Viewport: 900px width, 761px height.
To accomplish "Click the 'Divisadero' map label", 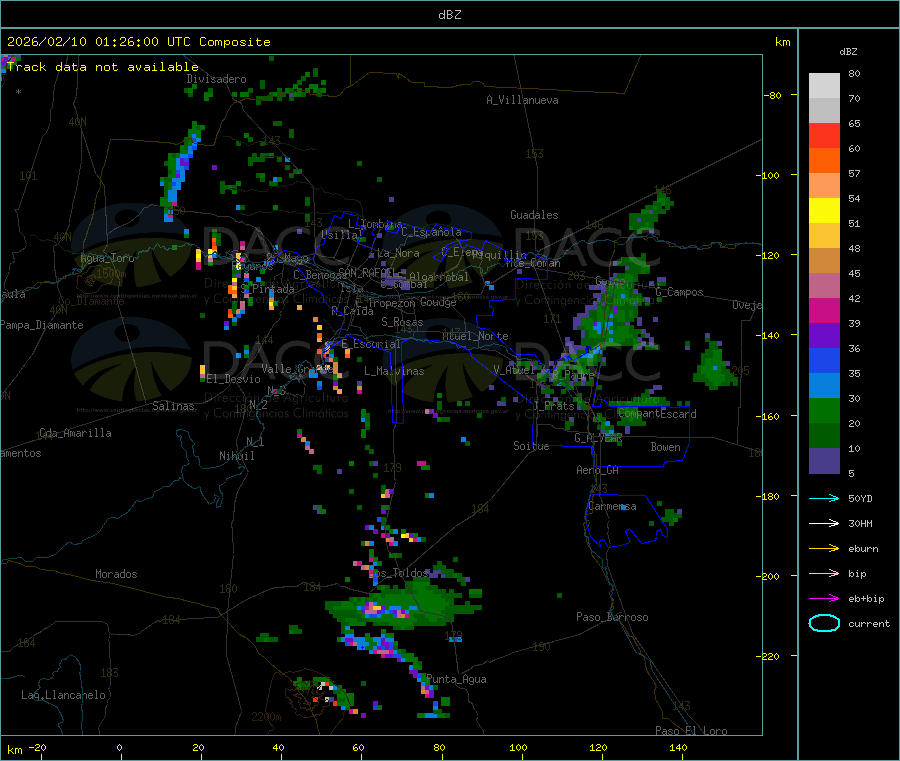I will click(x=216, y=79).
